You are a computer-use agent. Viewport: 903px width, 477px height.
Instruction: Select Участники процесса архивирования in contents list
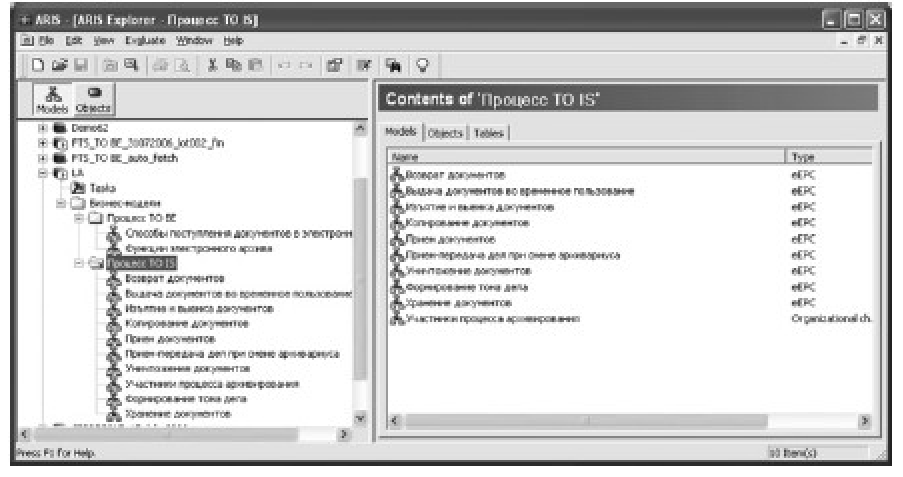pos(493,319)
